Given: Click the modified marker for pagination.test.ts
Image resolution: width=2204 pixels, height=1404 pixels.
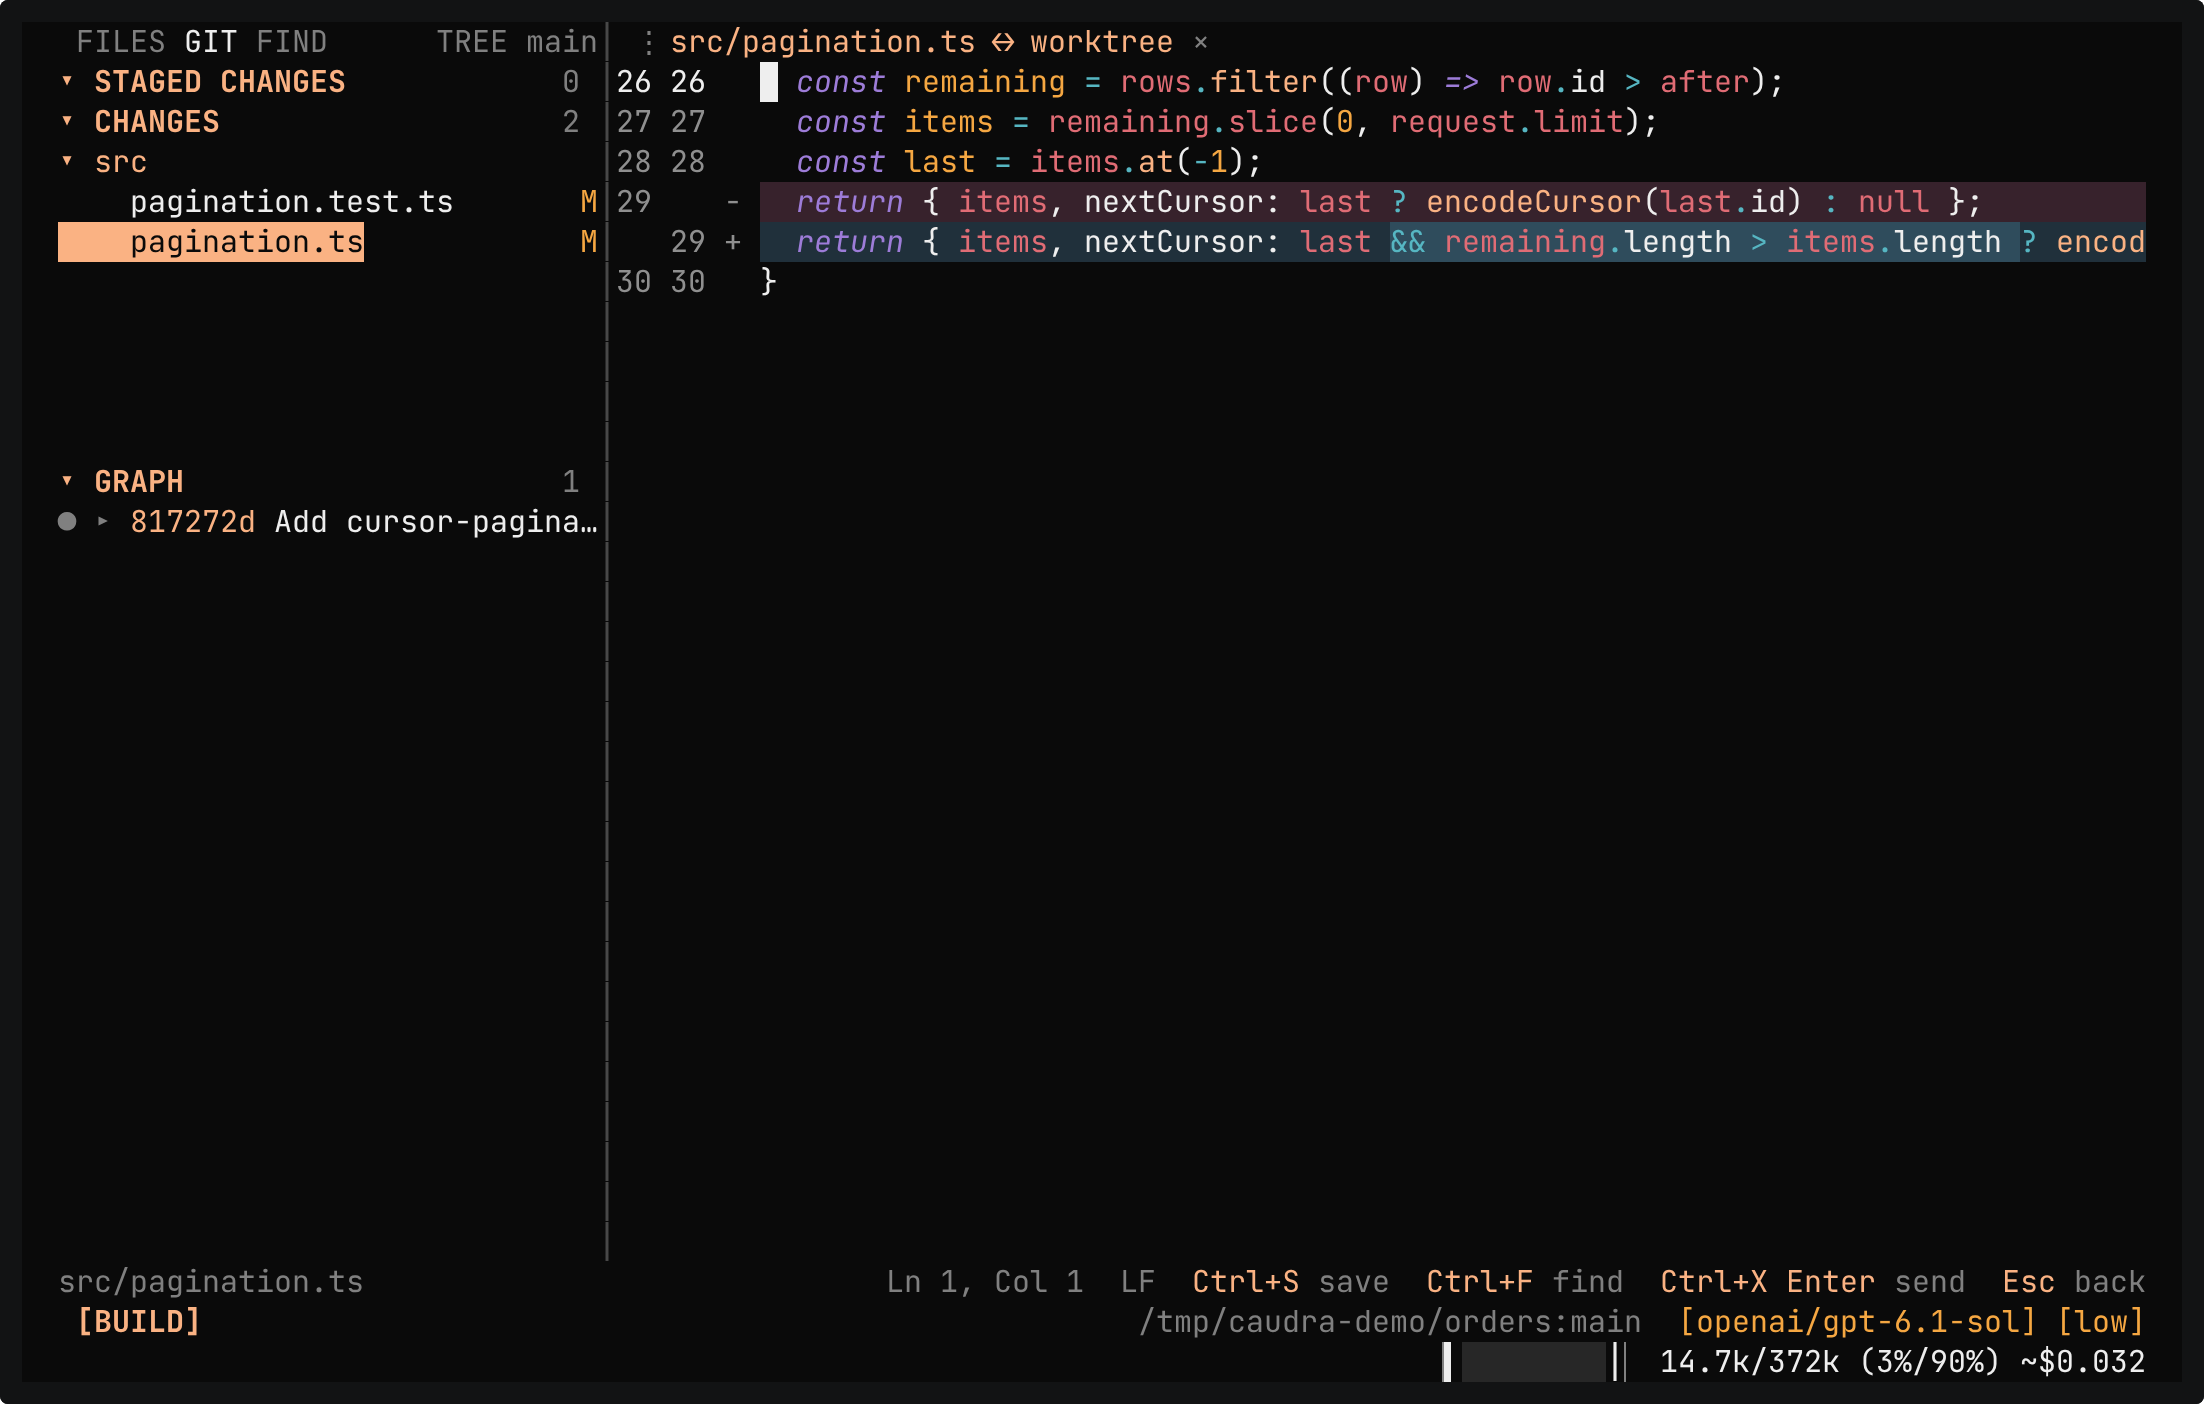Looking at the screenshot, I should (x=589, y=202).
